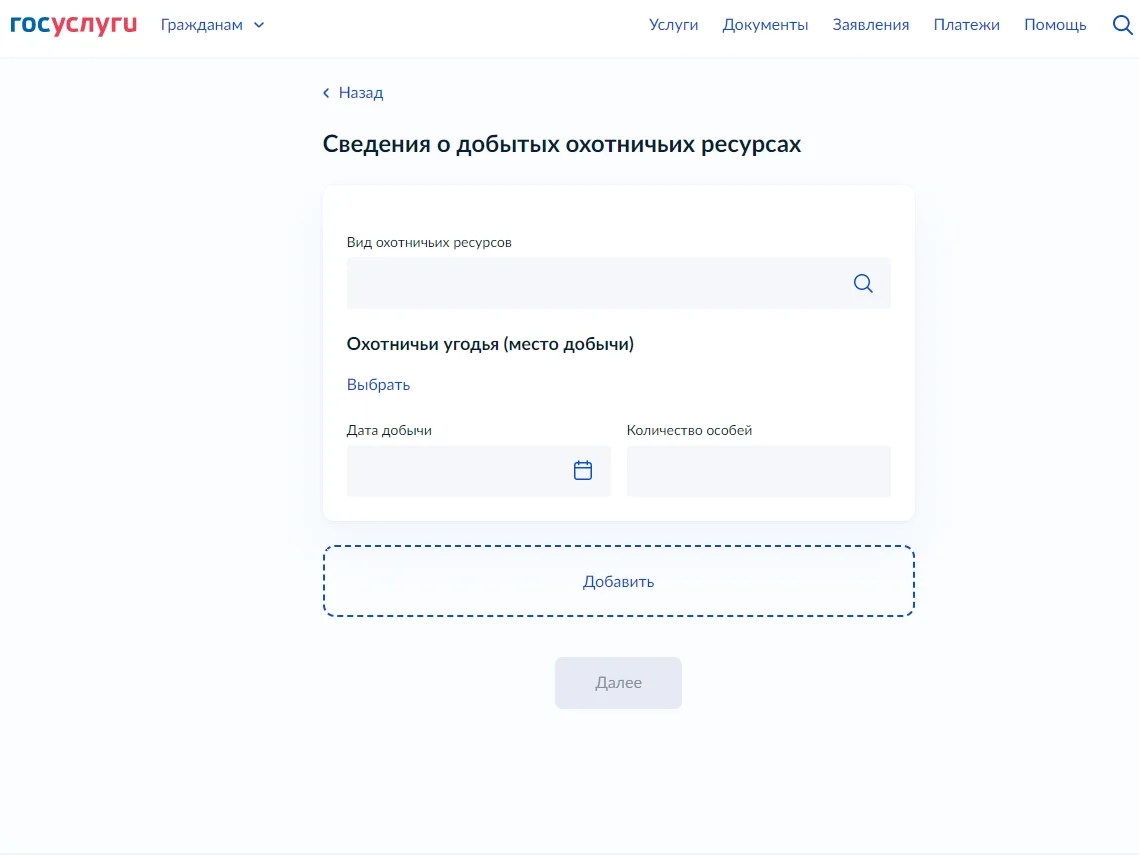Expand the chevron next to Гражданам
1139x855 pixels.
[259, 25]
